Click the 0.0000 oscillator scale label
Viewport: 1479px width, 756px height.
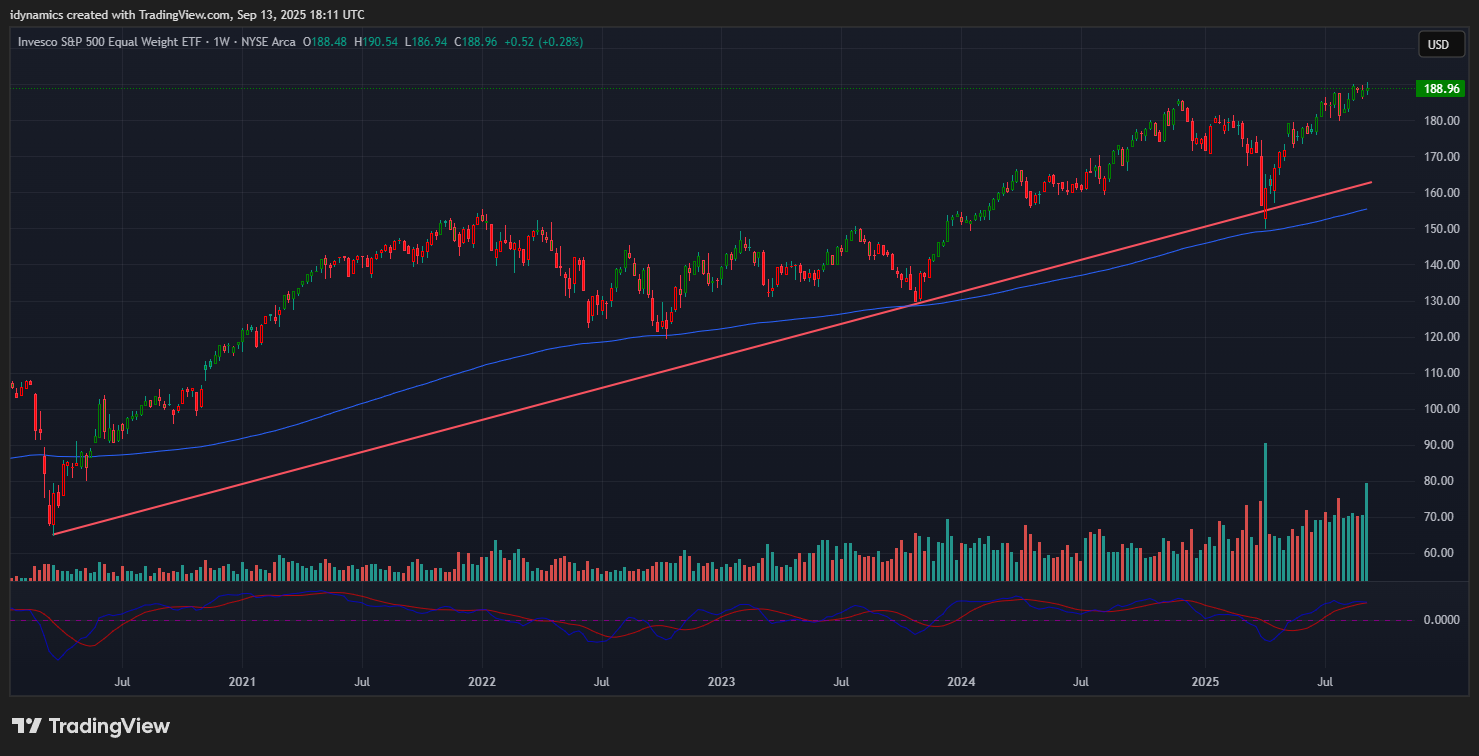[1441, 620]
